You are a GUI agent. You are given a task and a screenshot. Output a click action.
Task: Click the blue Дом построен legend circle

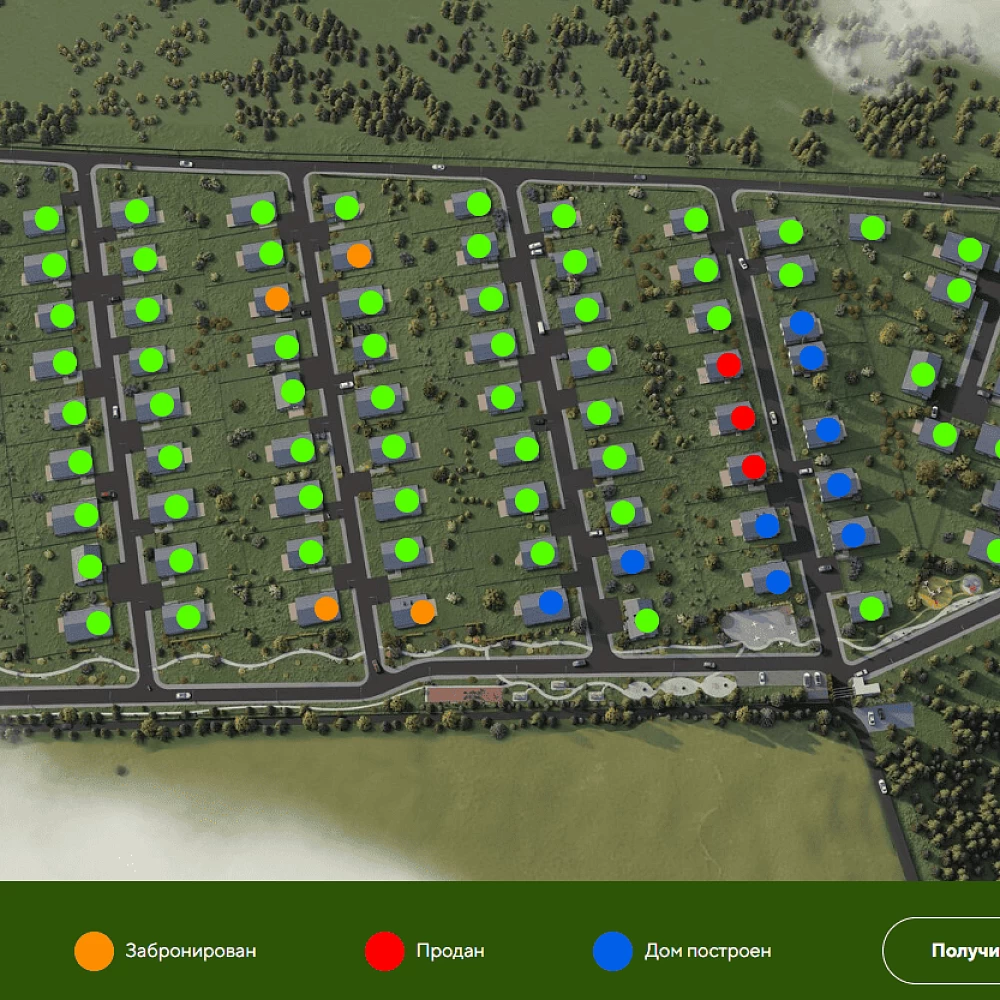pos(613,951)
